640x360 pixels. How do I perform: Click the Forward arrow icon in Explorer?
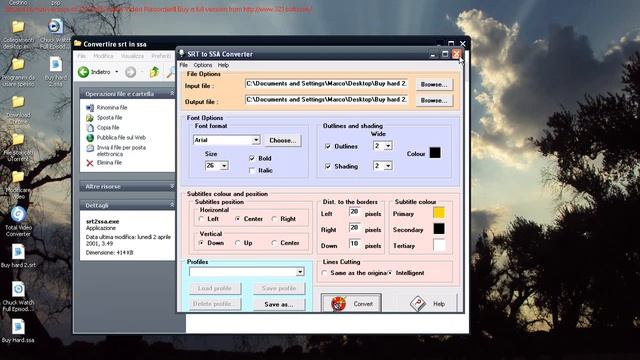click(130, 72)
